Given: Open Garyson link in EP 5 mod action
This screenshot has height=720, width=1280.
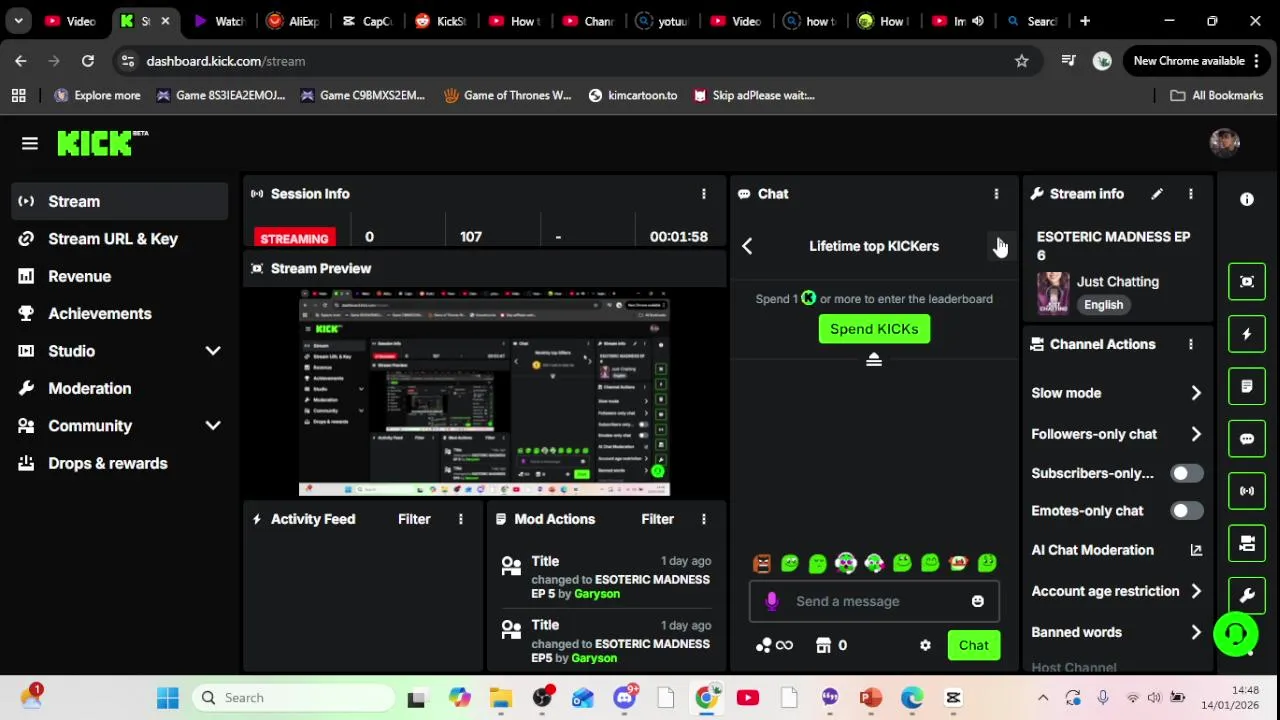Looking at the screenshot, I should pyautogui.click(x=597, y=594).
